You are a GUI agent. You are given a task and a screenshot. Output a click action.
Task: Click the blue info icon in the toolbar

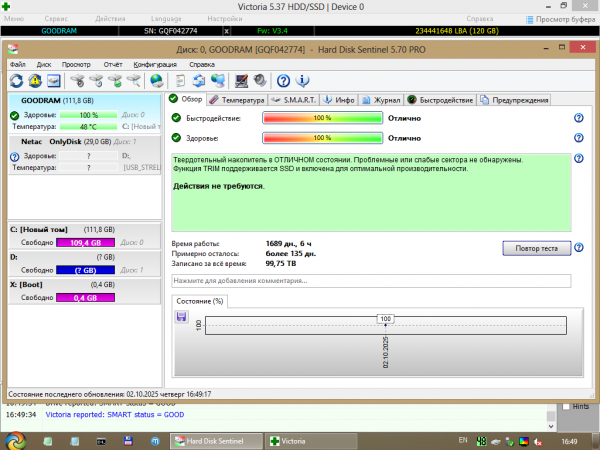pos(303,81)
